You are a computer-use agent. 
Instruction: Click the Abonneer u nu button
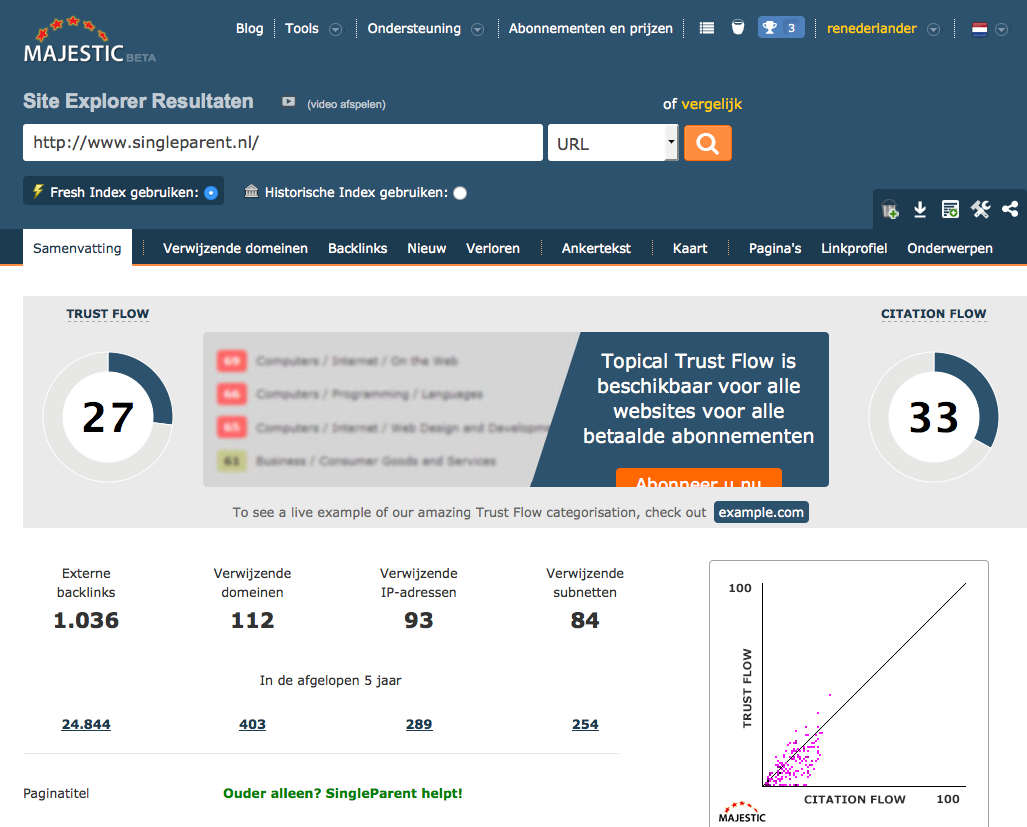[x=699, y=478]
